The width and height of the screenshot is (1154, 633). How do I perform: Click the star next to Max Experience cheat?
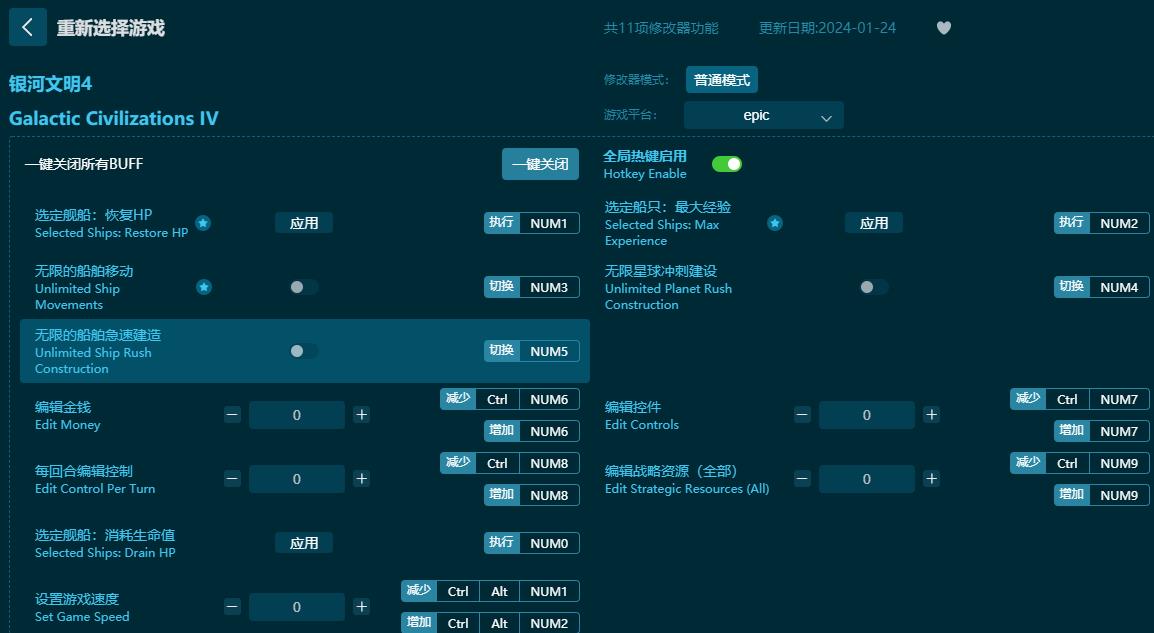775,224
